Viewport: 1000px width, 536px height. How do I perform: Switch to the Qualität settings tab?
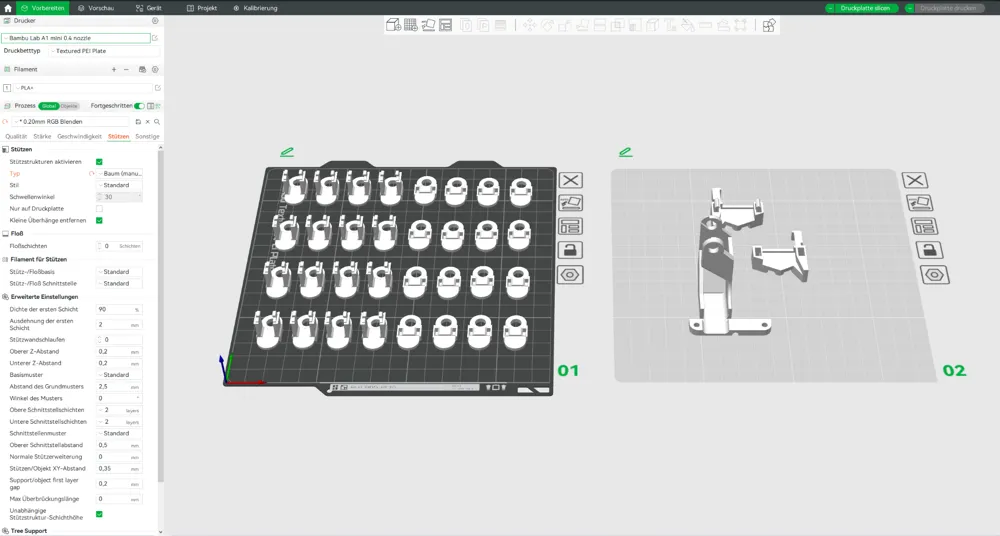16,137
